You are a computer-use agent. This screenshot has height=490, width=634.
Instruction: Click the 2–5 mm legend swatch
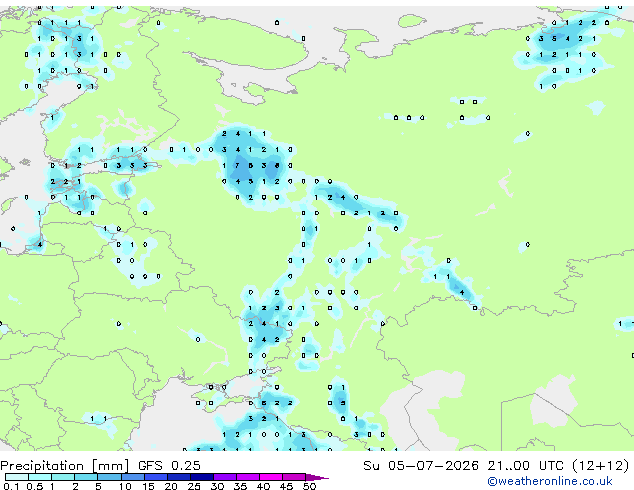[x=86, y=477]
